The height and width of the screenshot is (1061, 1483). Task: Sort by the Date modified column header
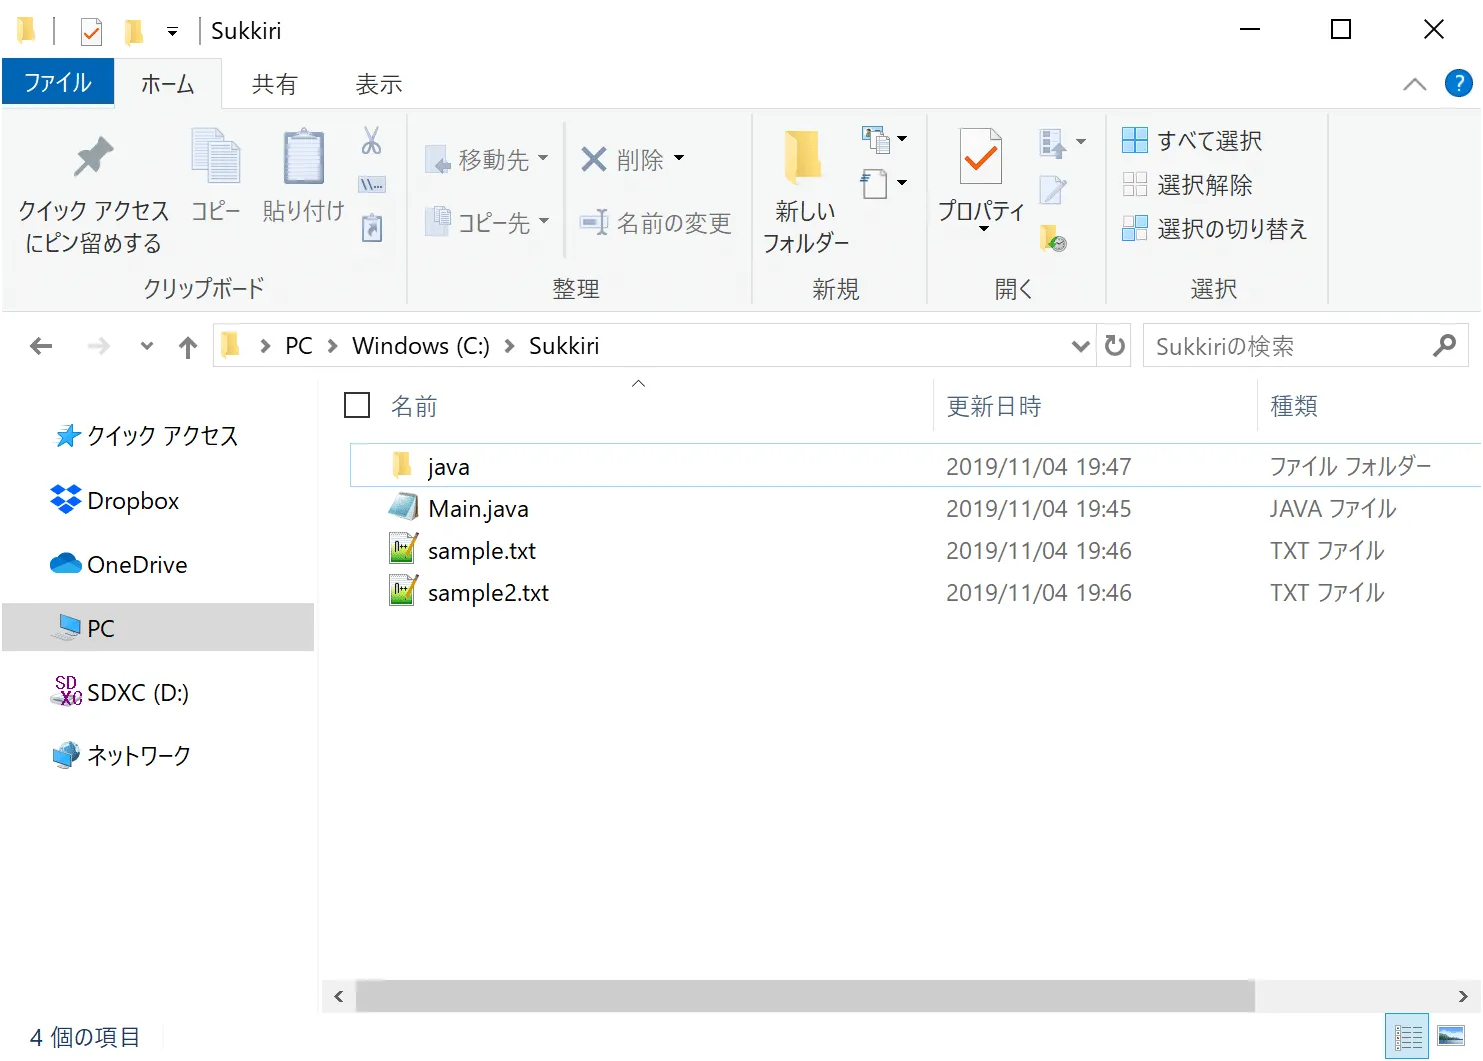(x=994, y=406)
